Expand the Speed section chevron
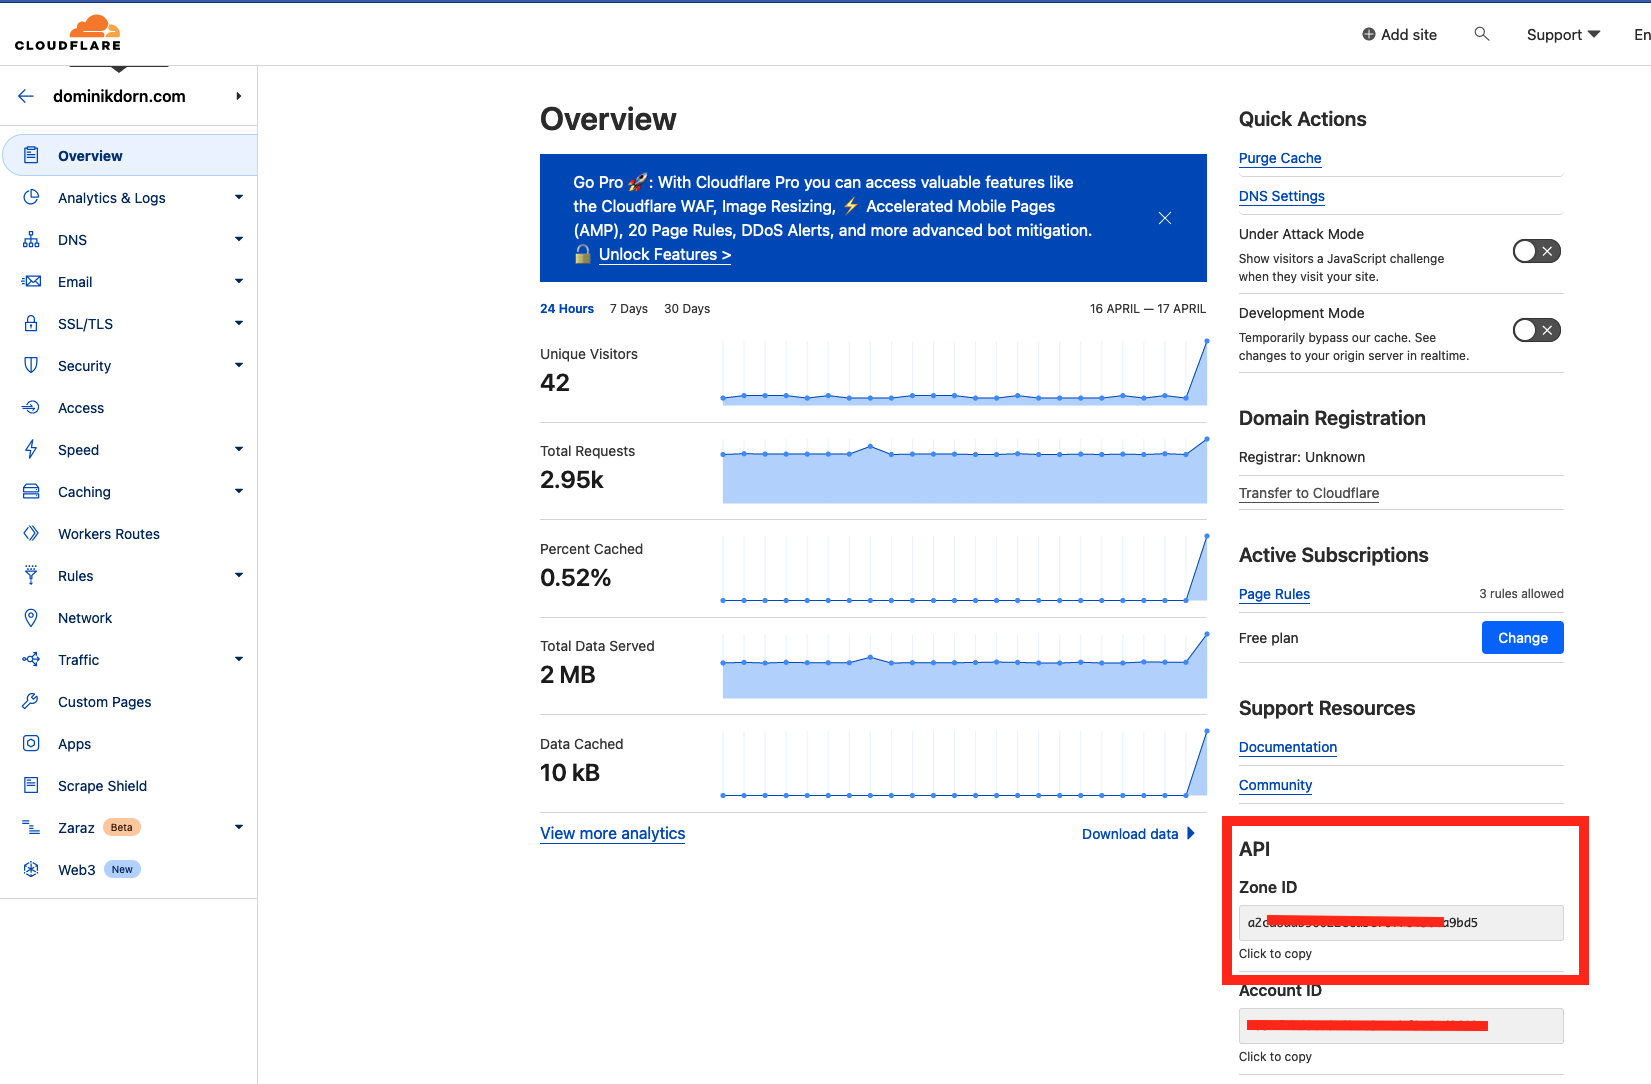 point(239,449)
